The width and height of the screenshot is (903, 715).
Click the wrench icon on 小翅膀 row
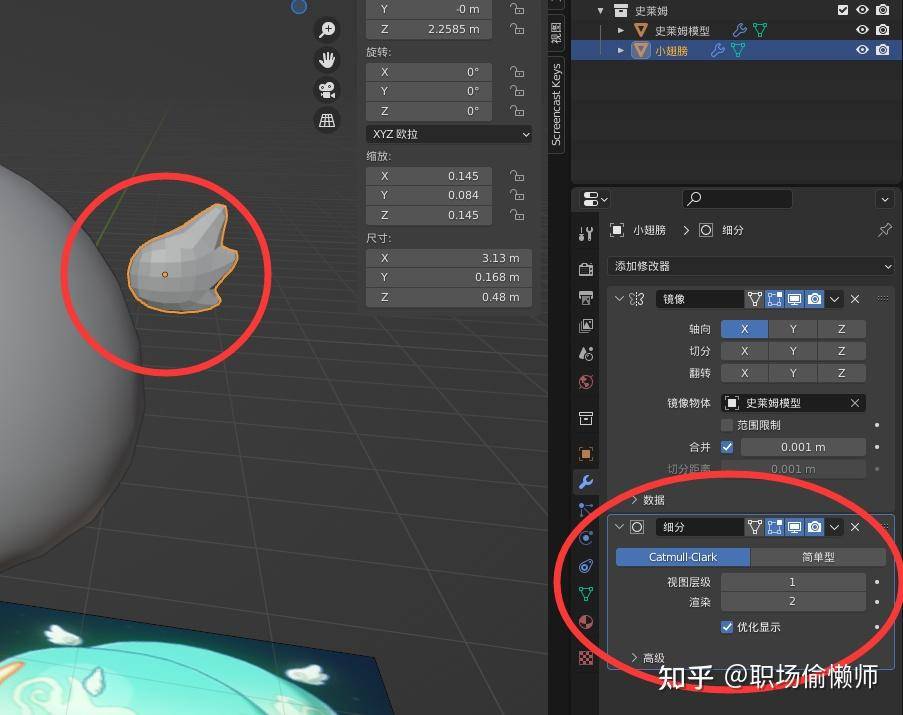pos(718,50)
